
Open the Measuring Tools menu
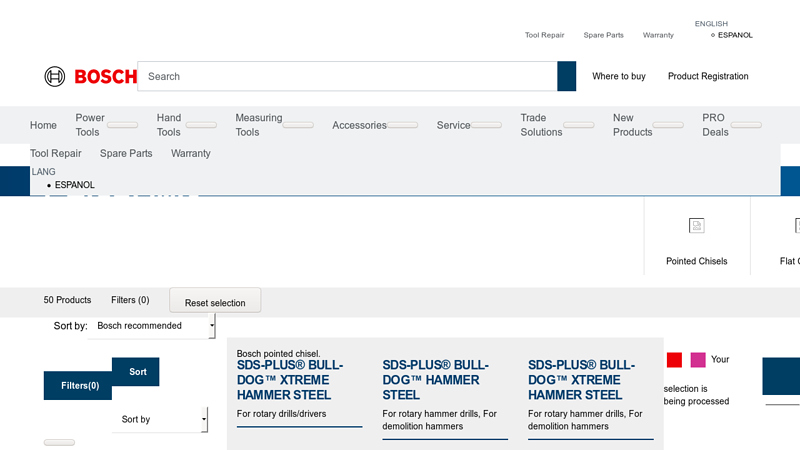coord(258,125)
